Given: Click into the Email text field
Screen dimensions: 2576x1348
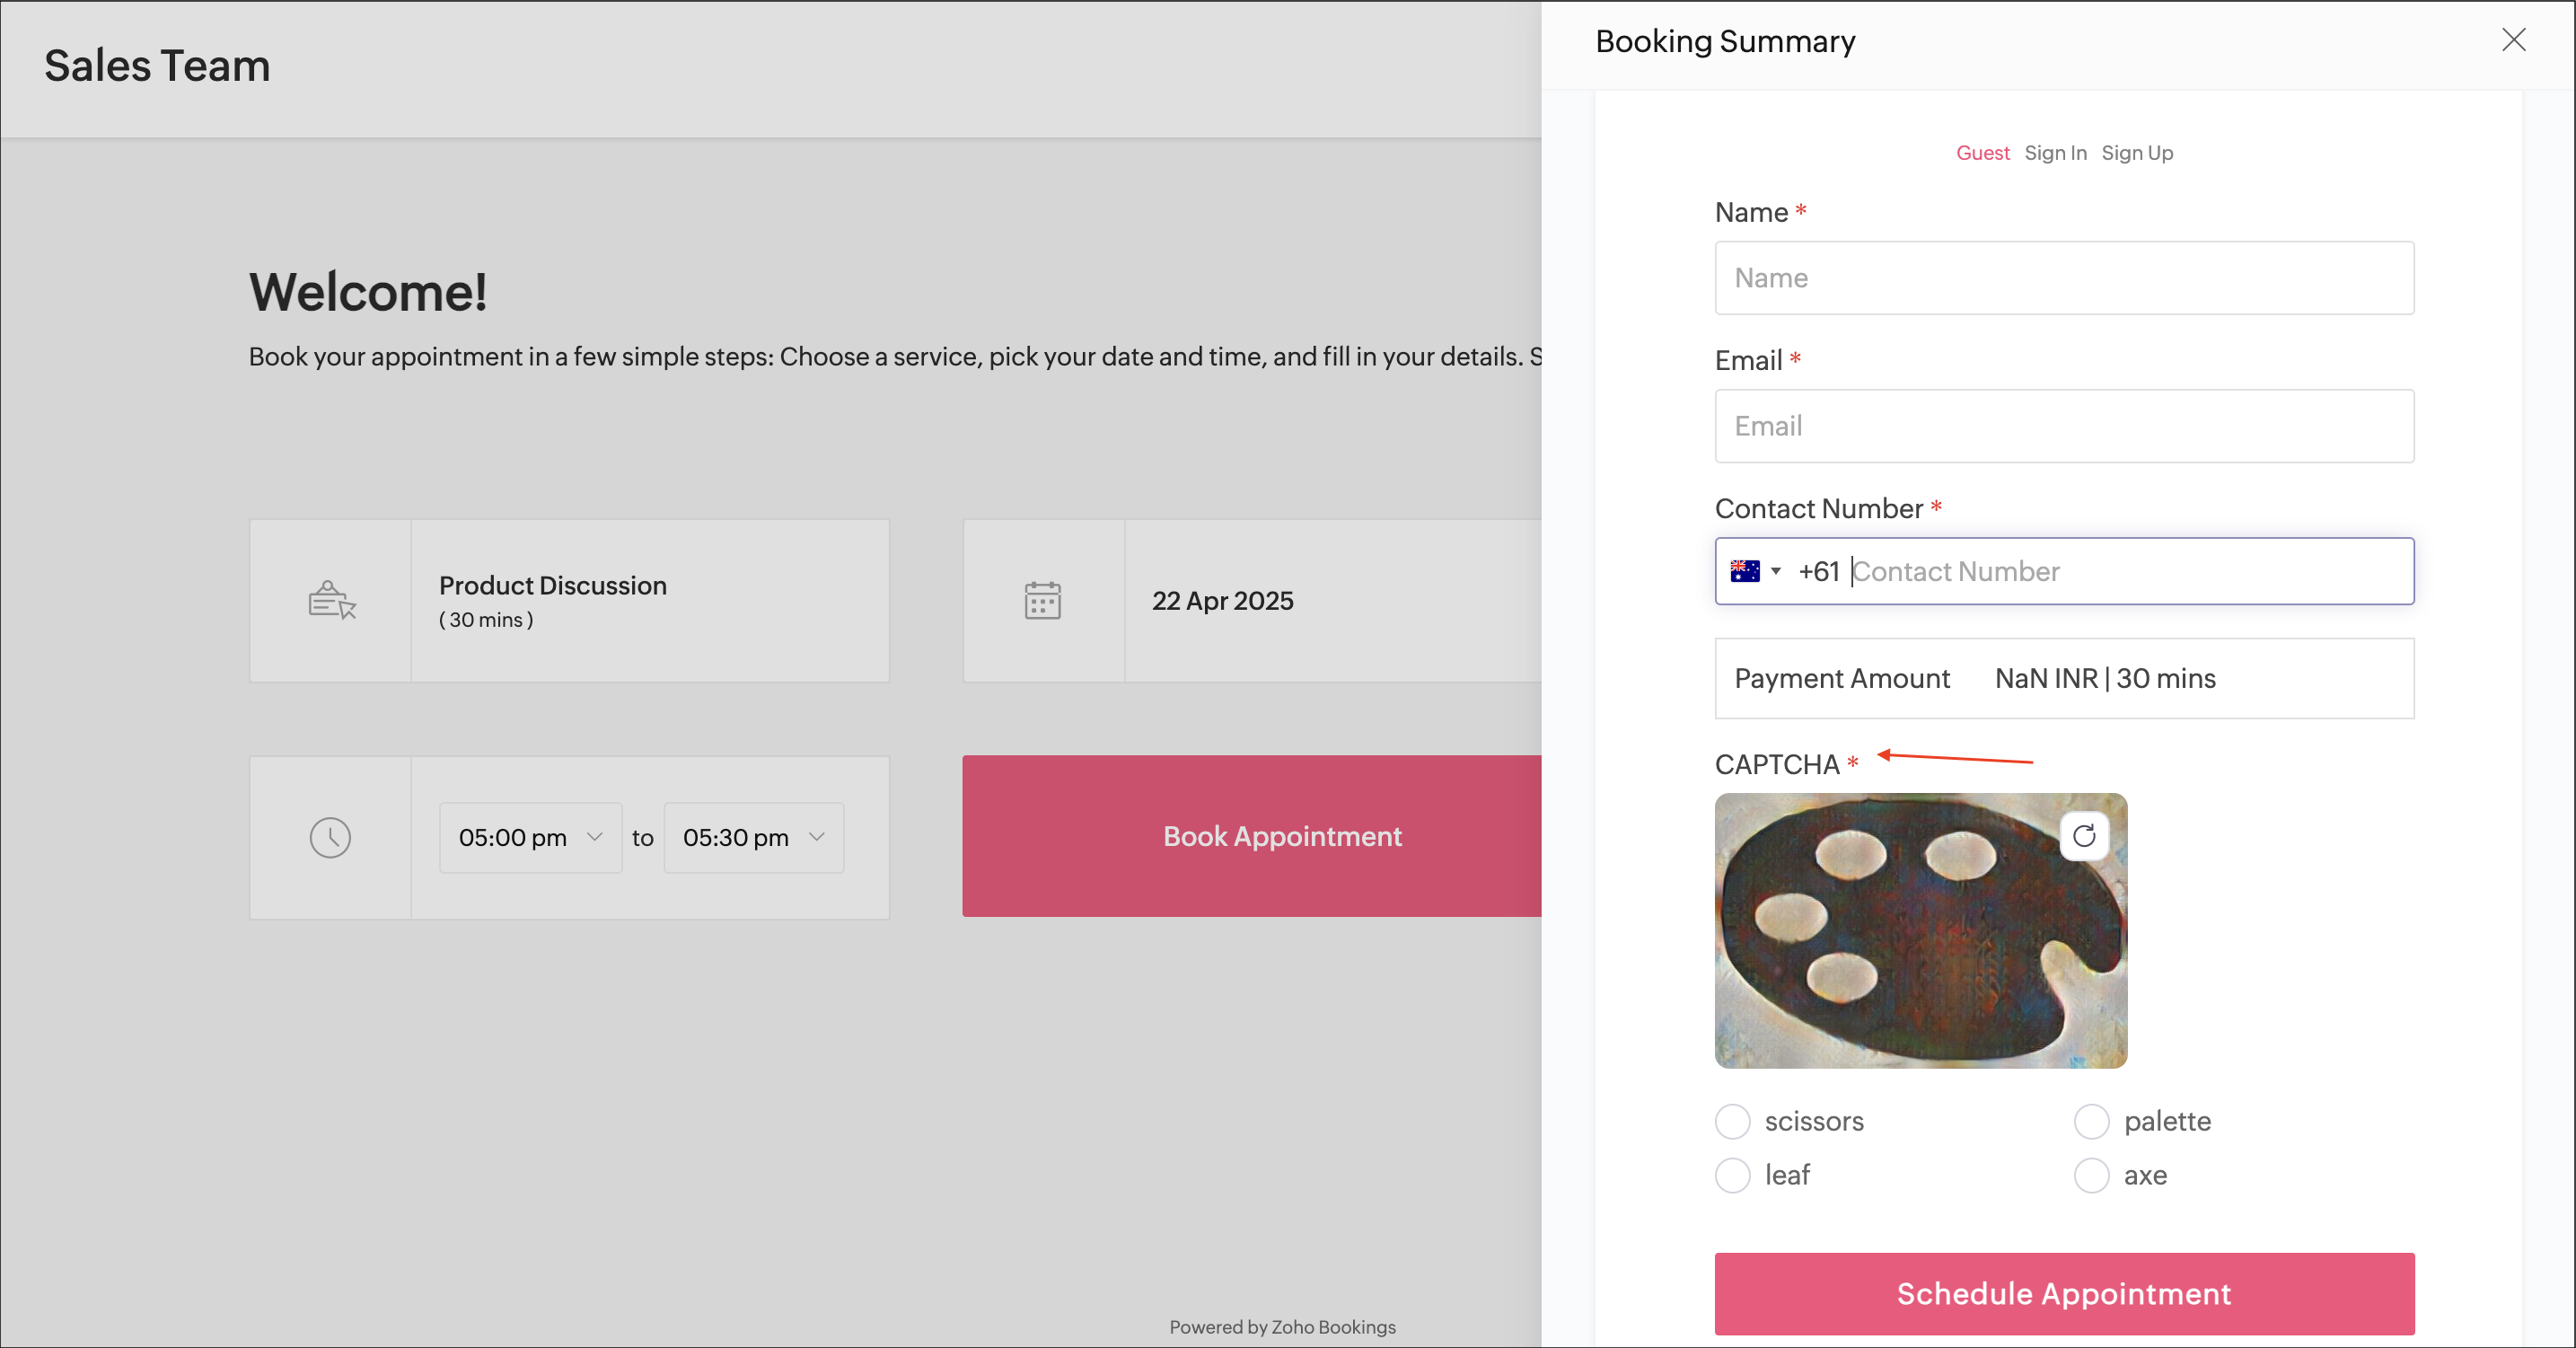Looking at the screenshot, I should coord(2064,426).
